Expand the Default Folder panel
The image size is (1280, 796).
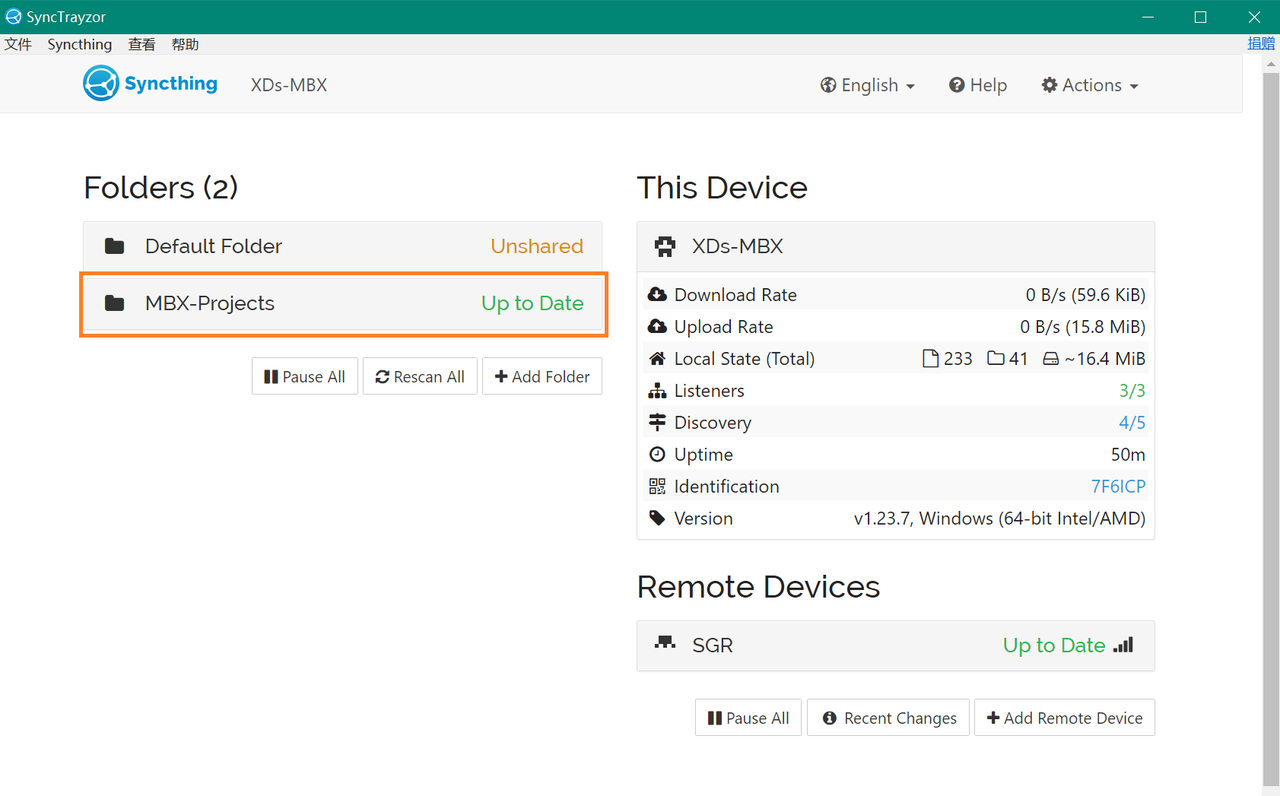343,246
